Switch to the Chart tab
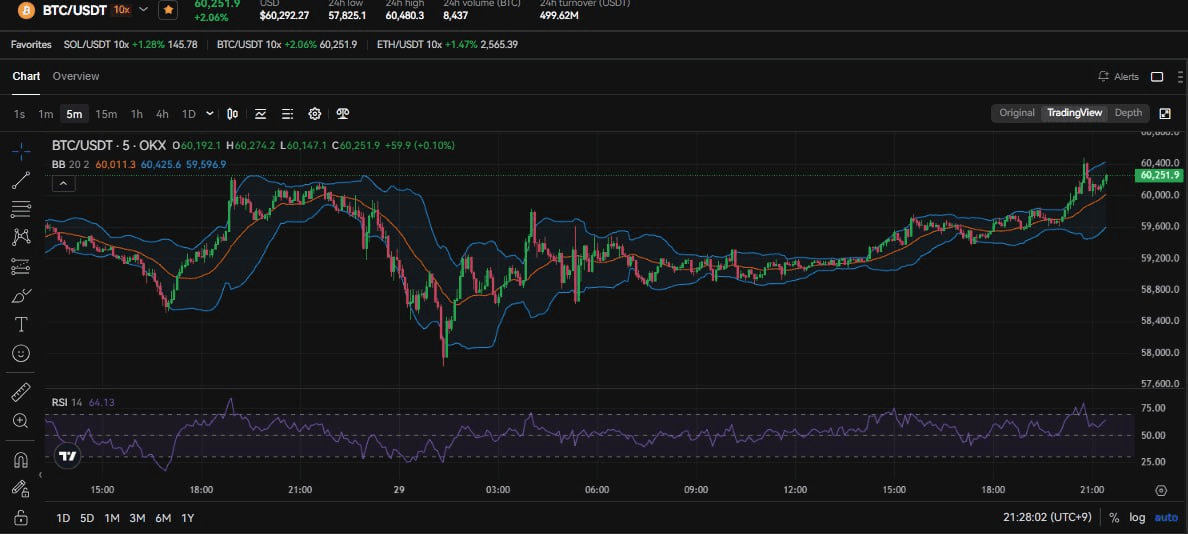 click(26, 77)
